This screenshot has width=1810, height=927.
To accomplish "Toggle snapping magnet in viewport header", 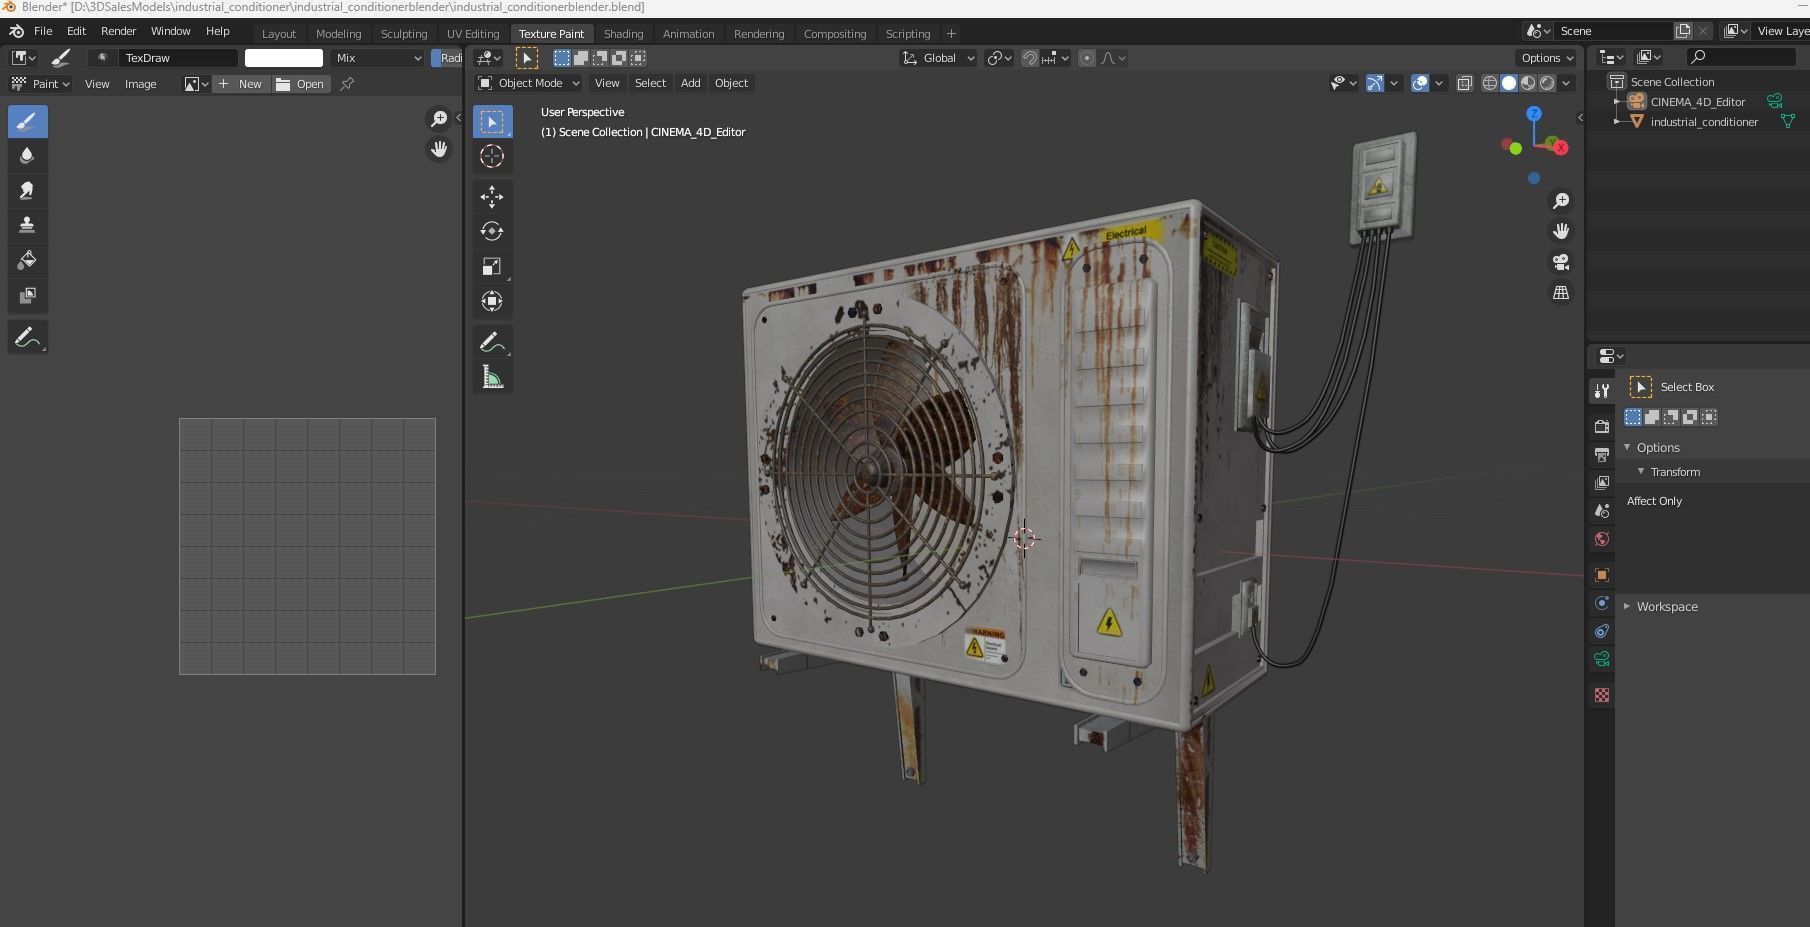I will (1029, 58).
